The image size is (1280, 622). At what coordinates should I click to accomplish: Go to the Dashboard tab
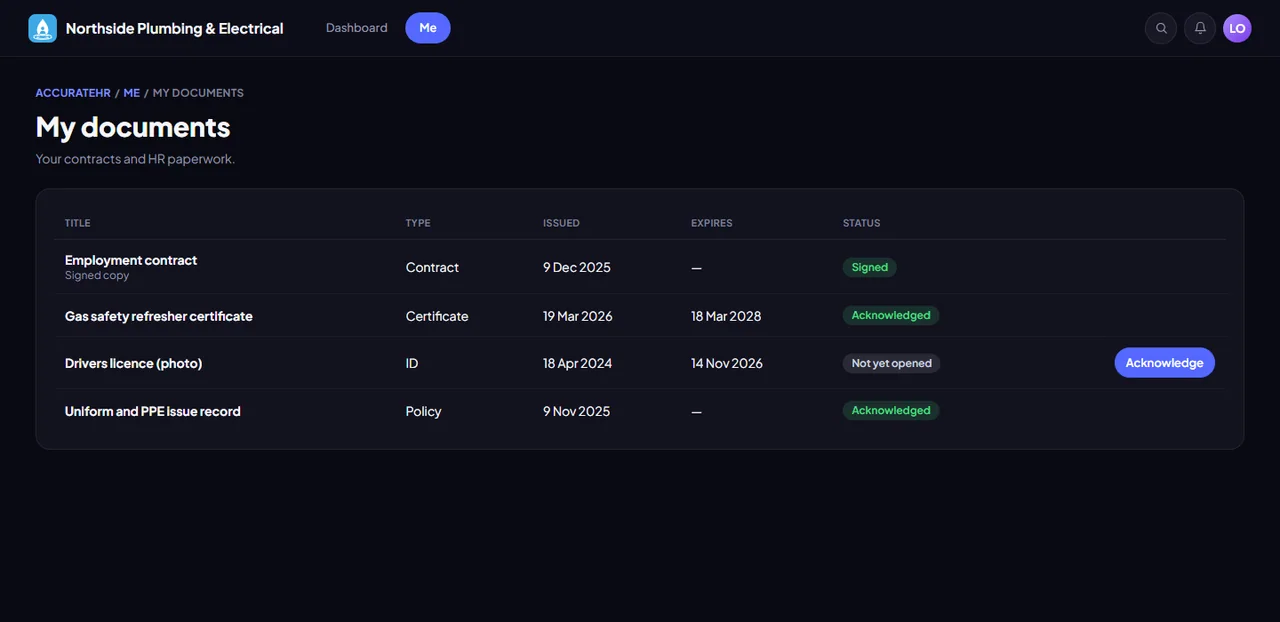pos(357,28)
